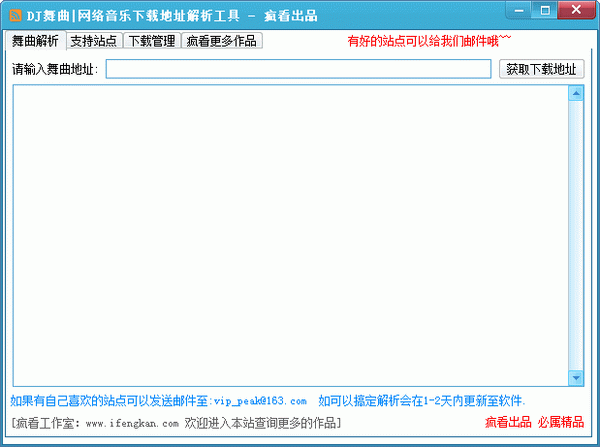
Task: Click the orange RSS app icon in title bar
Action: tap(15, 16)
